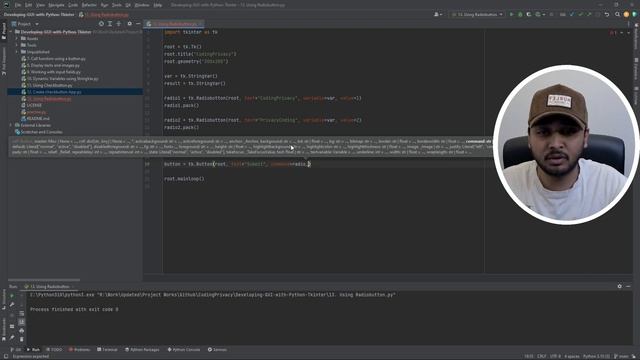Open the run configuration dropdown
Screen dimensions: 640x360
click(x=478, y=14)
